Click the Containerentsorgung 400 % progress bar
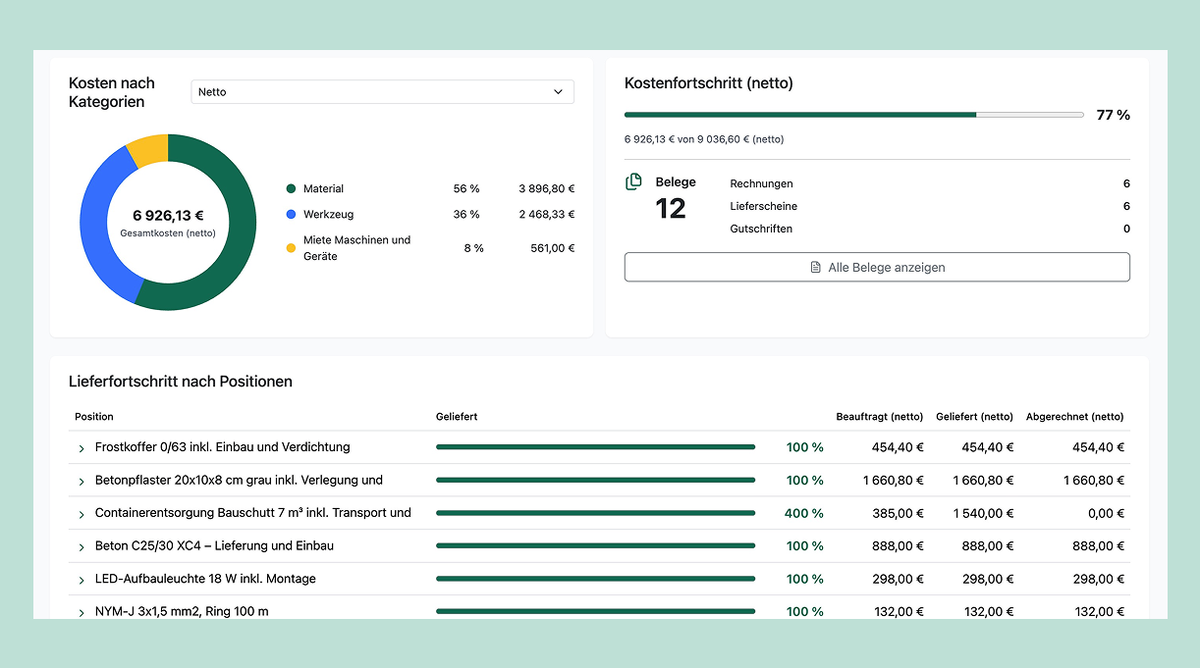This screenshot has width=1200, height=668. (595, 513)
